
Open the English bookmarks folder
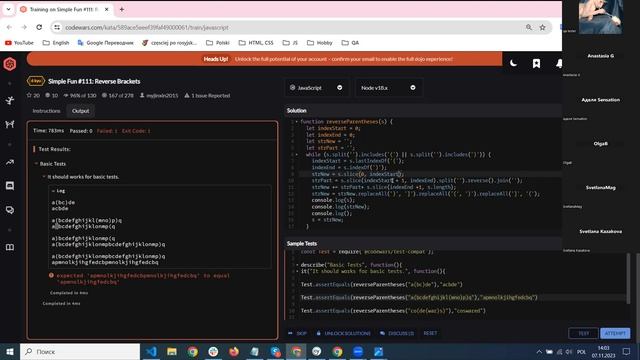point(56,42)
